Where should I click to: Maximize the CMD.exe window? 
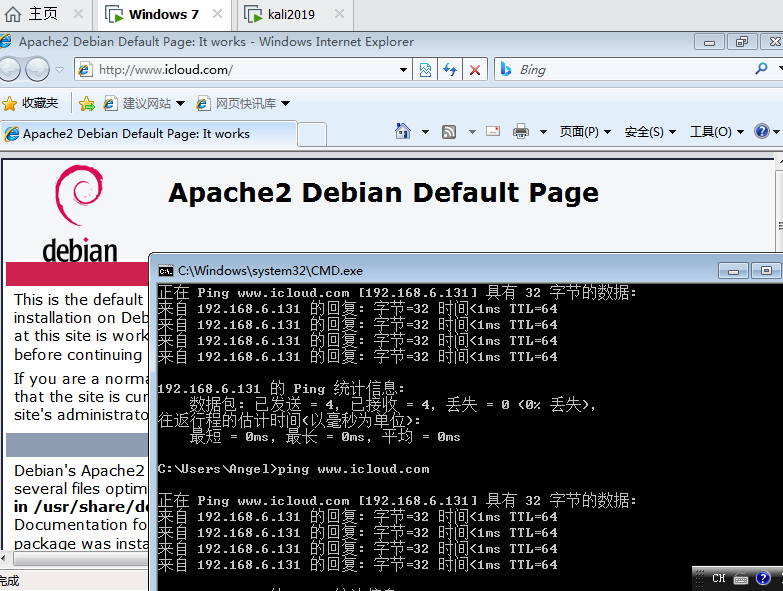click(x=766, y=271)
